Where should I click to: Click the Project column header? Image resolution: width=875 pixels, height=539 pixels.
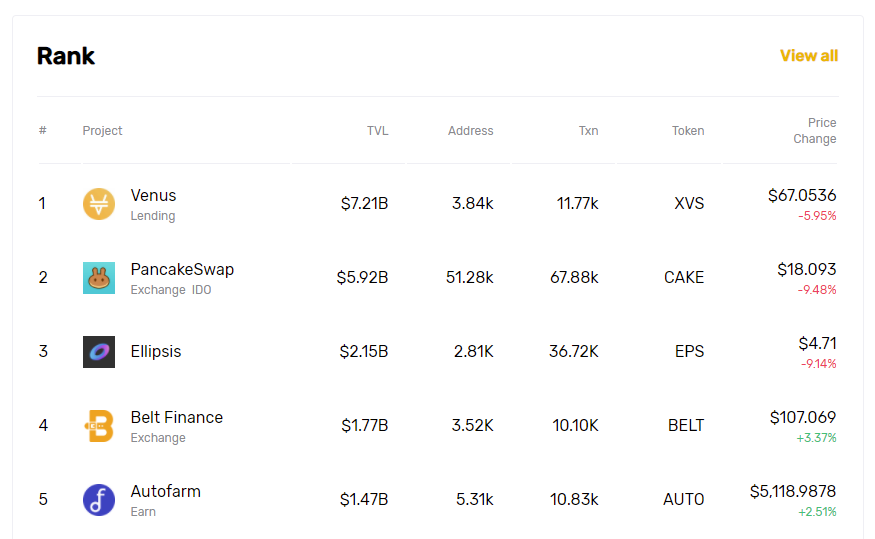click(102, 131)
